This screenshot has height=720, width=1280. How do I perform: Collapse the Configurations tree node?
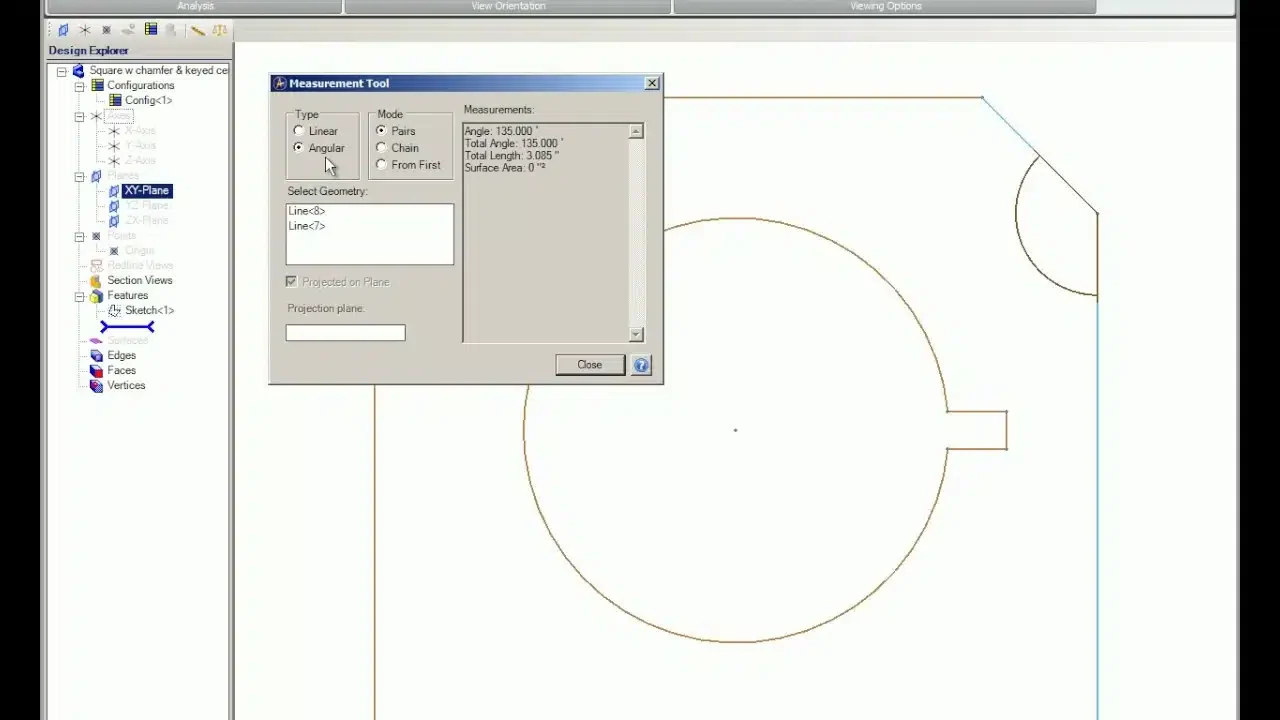[80, 86]
